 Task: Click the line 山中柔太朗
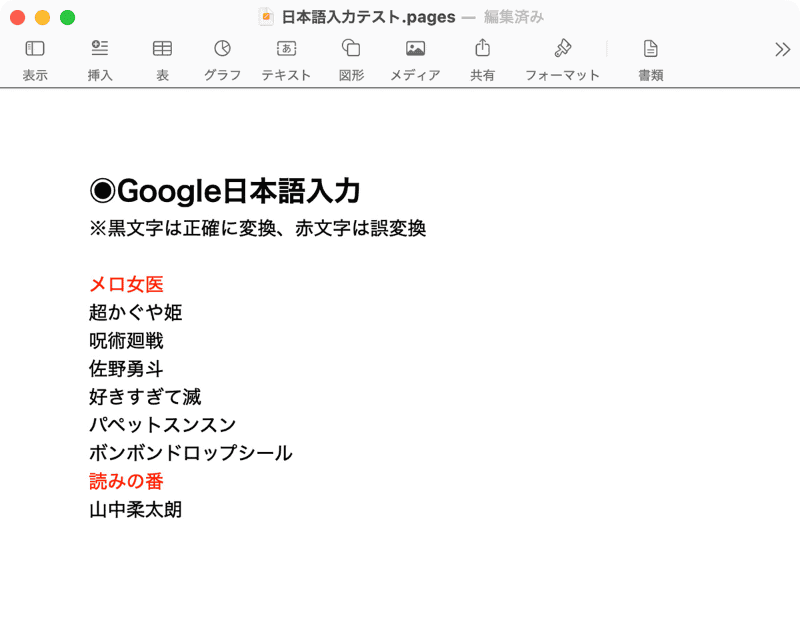136,509
